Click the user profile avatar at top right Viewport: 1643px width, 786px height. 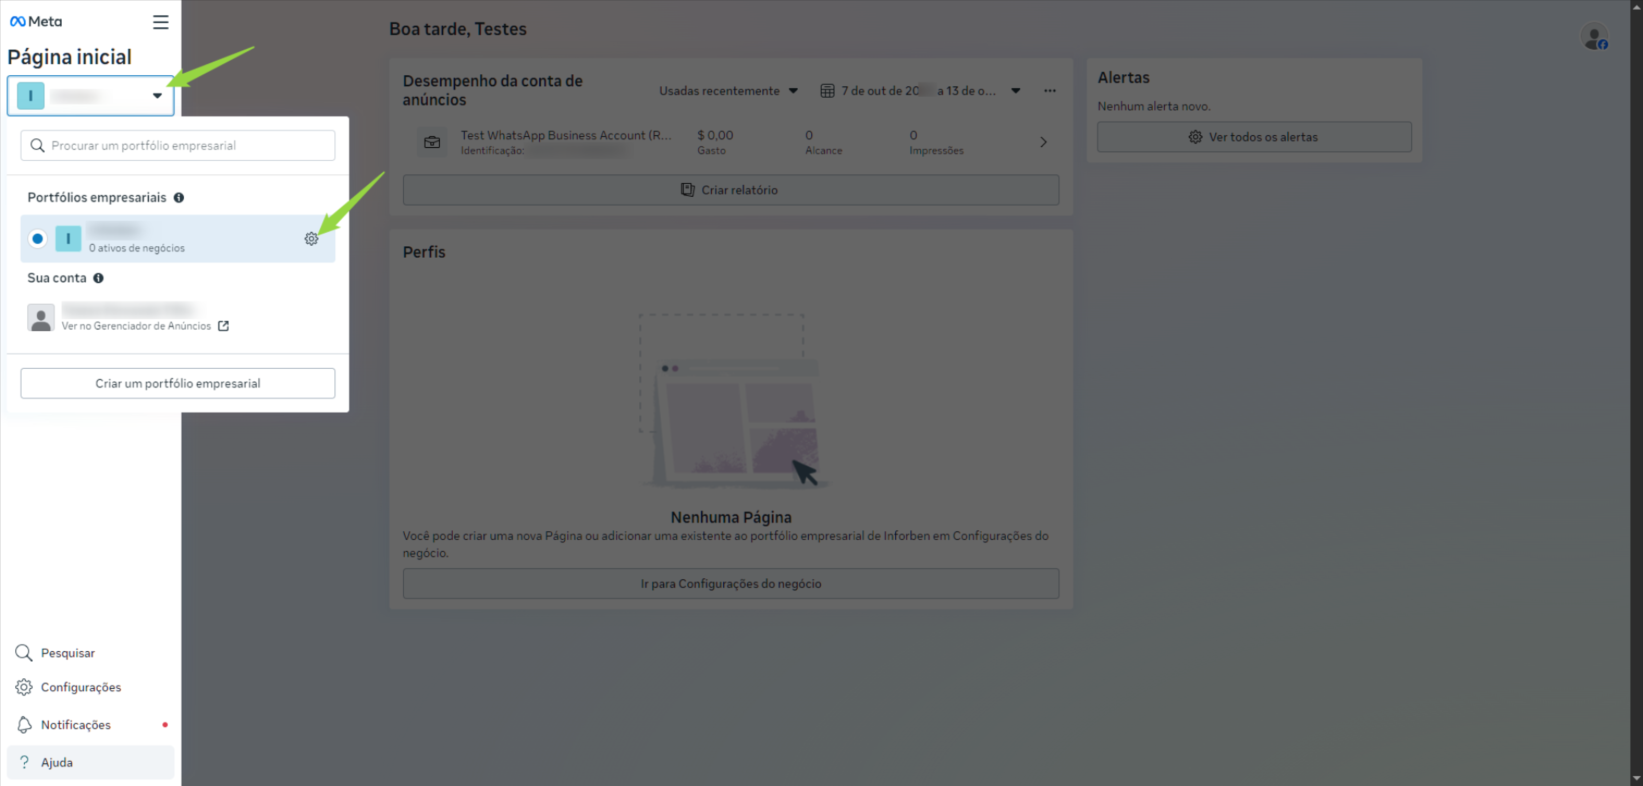pyautogui.click(x=1594, y=39)
